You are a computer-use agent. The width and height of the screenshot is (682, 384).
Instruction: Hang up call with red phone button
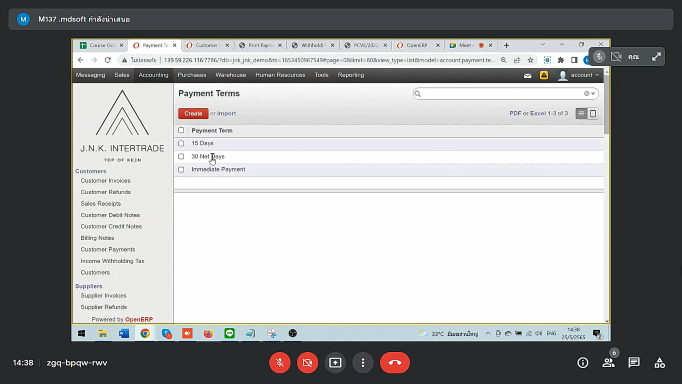coord(395,362)
